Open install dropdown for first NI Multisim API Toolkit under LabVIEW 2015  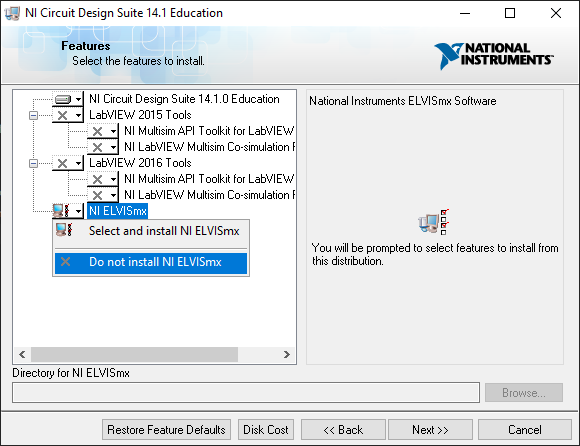[103, 131]
